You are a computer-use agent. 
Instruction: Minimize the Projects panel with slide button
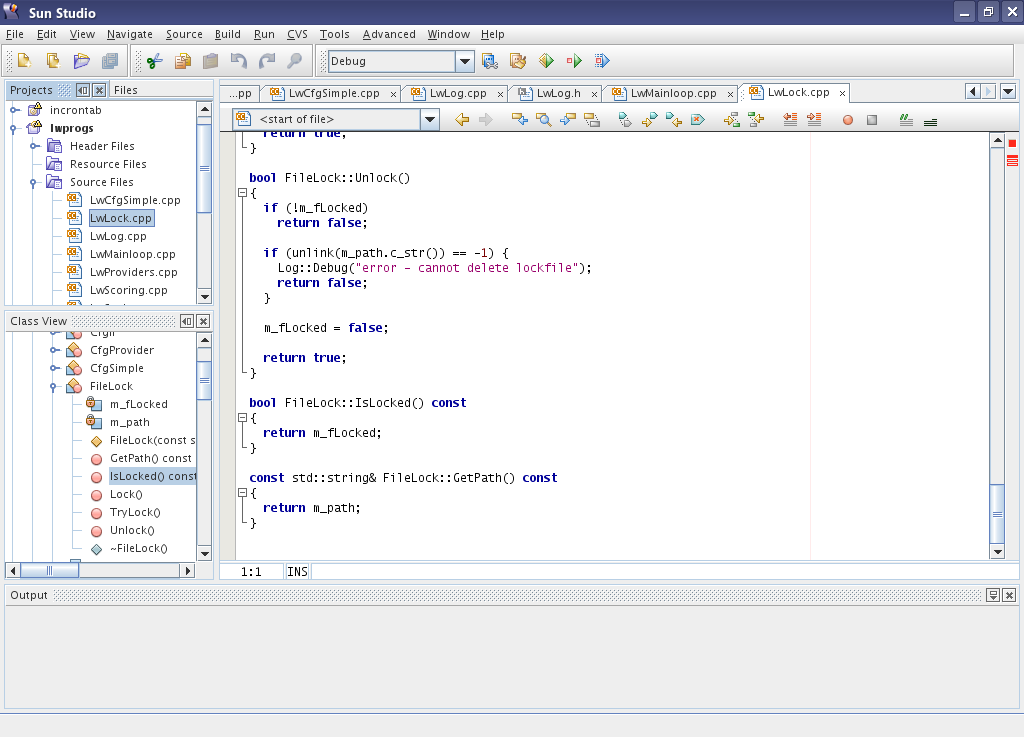83,90
